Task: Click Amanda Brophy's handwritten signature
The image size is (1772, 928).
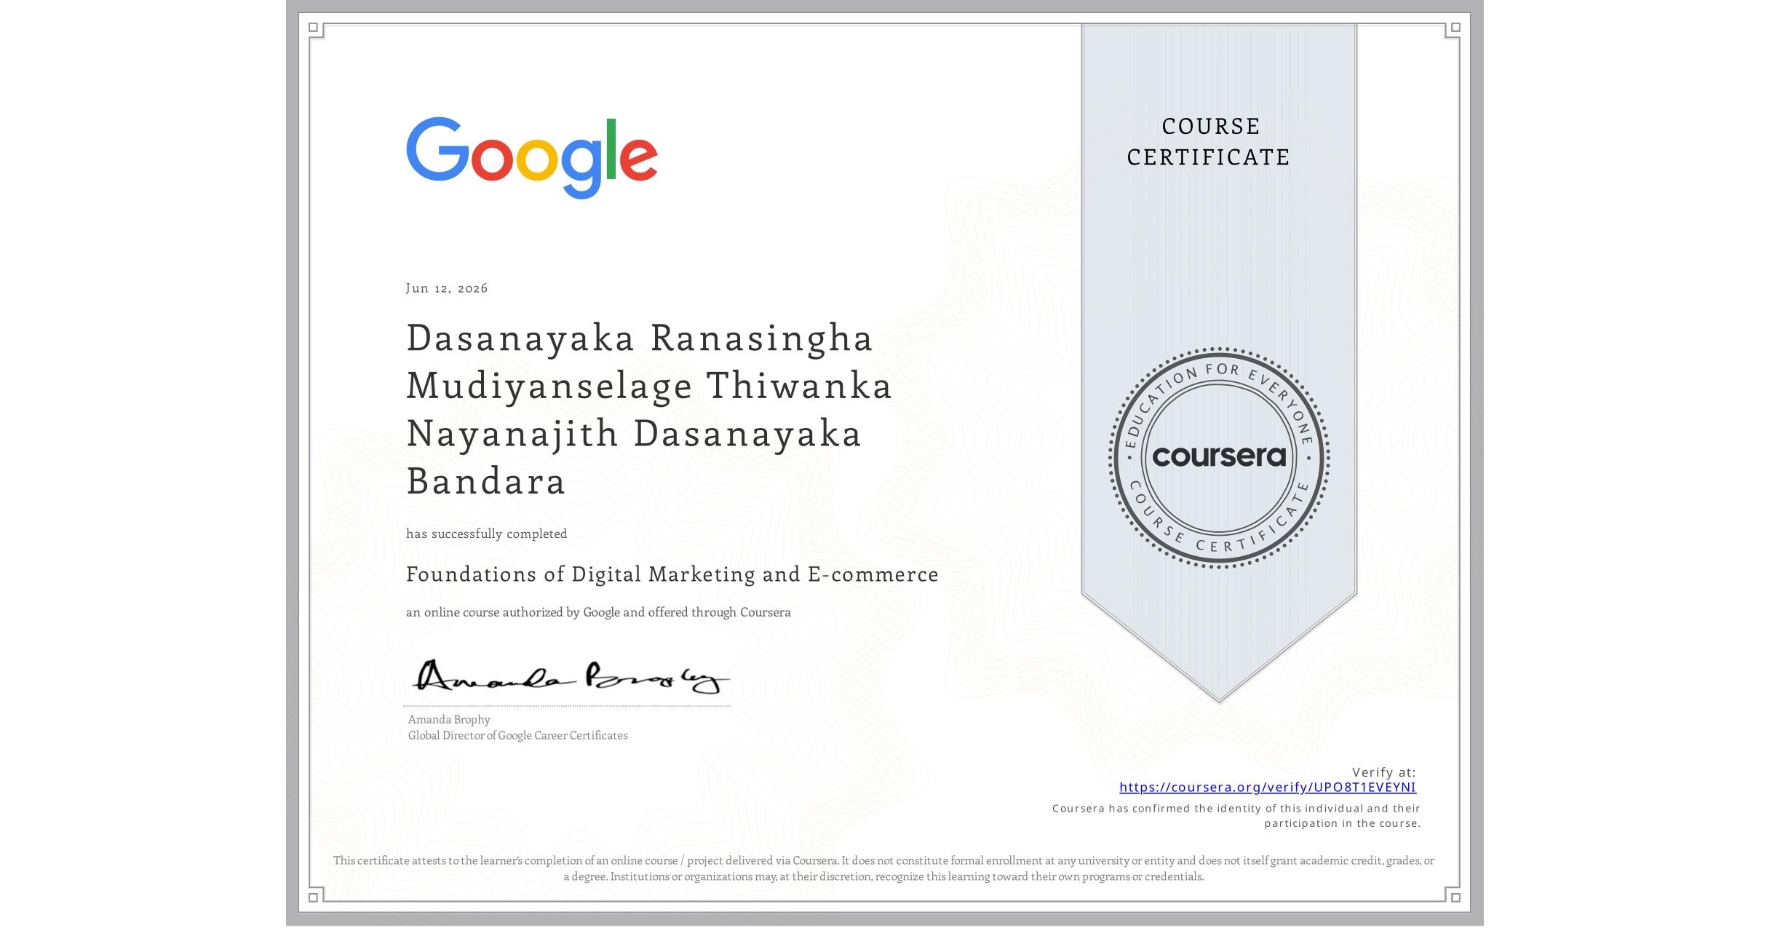Action: [x=570, y=676]
